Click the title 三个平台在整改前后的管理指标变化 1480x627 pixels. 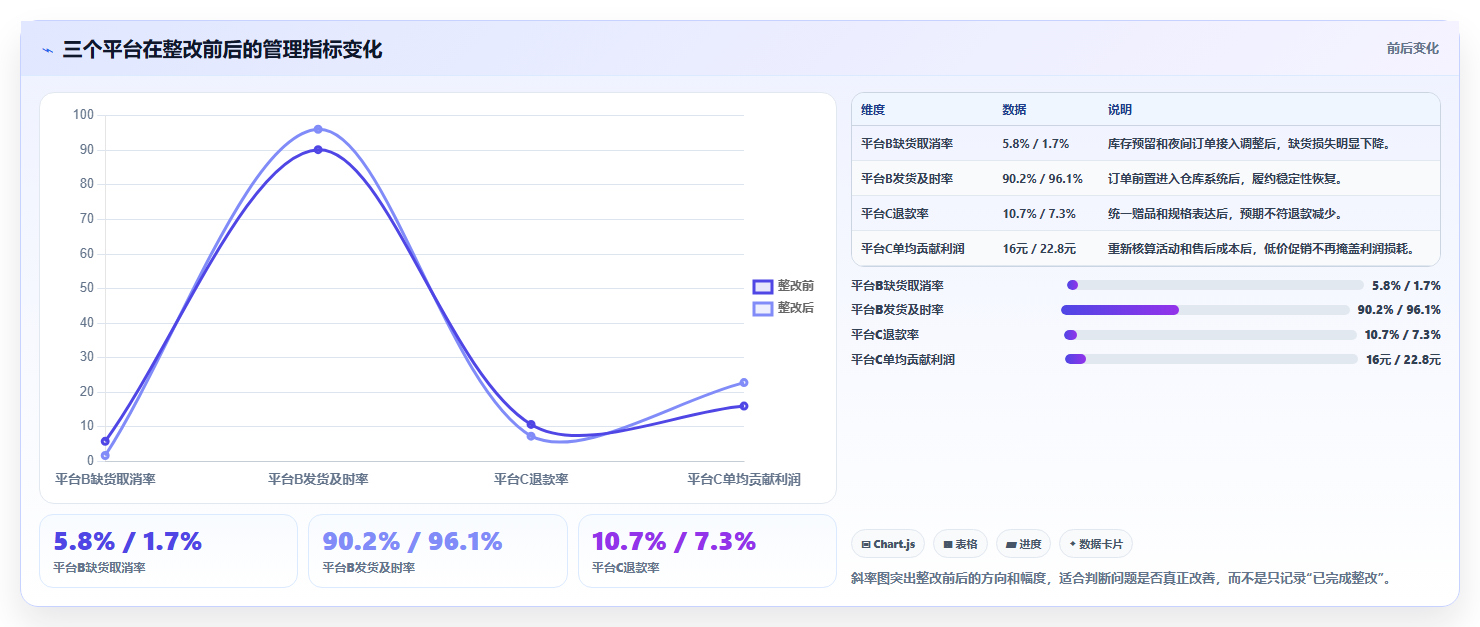click(x=222, y=49)
